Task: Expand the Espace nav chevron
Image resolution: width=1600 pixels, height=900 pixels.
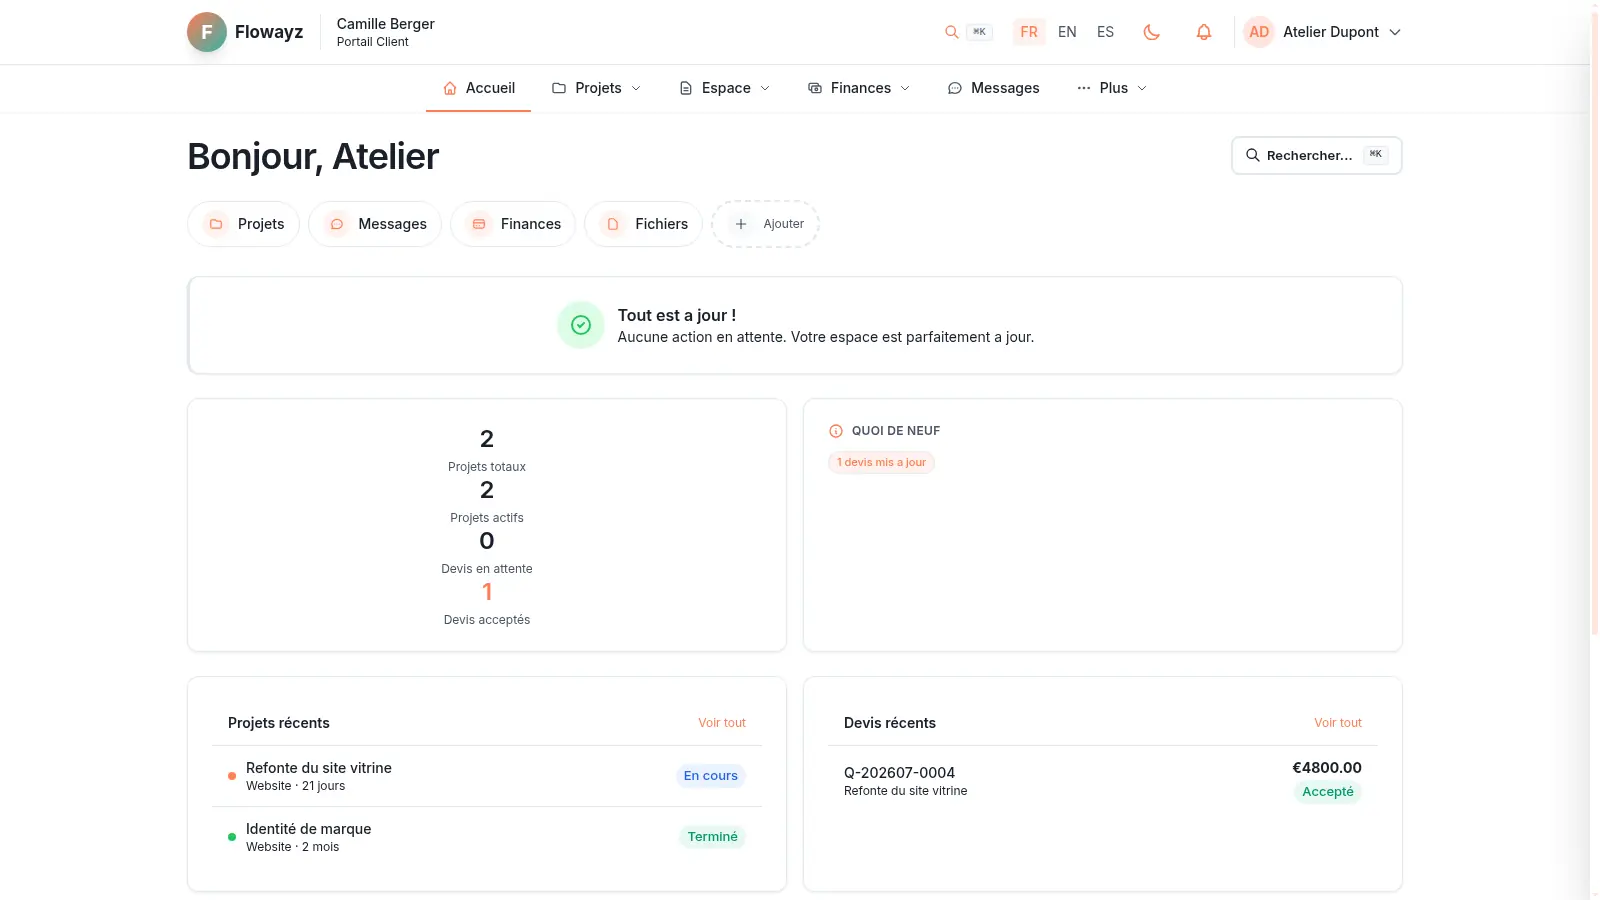Action: pyautogui.click(x=765, y=88)
